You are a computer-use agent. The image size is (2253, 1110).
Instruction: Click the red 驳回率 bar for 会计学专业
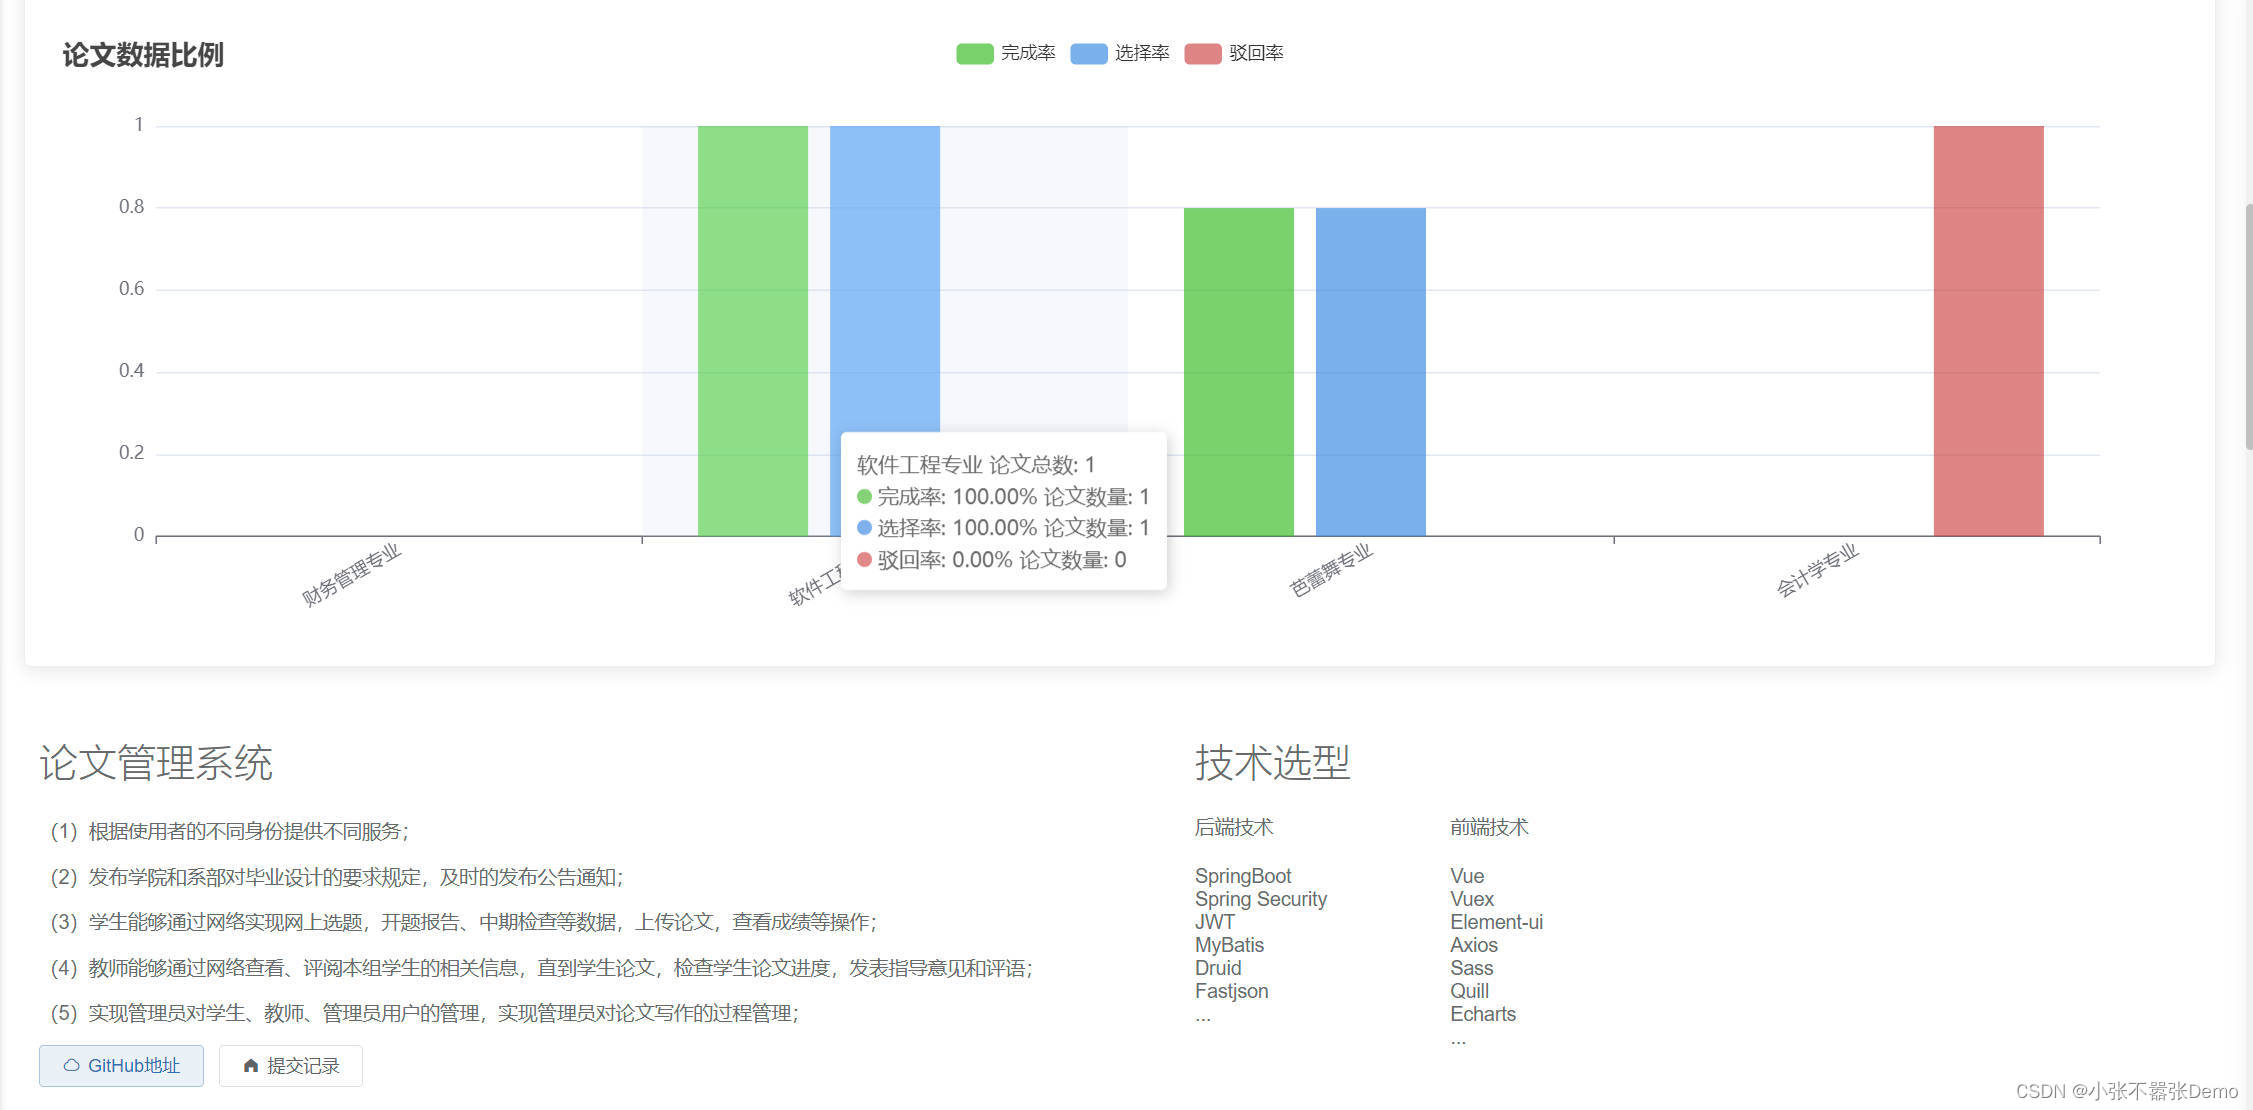[1988, 330]
